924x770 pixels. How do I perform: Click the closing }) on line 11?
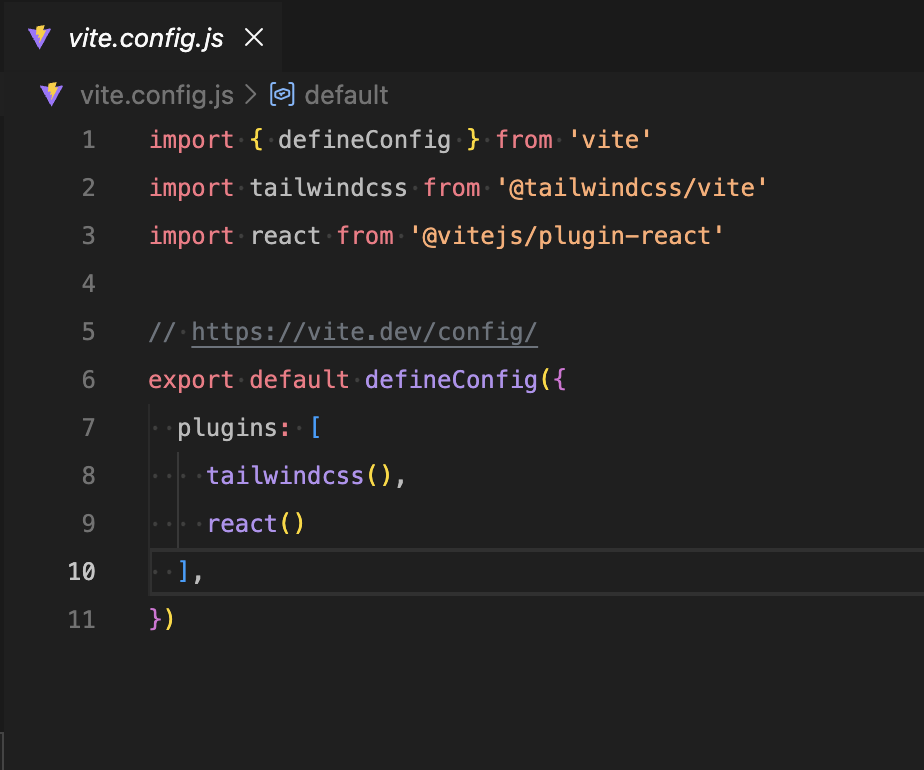161,620
